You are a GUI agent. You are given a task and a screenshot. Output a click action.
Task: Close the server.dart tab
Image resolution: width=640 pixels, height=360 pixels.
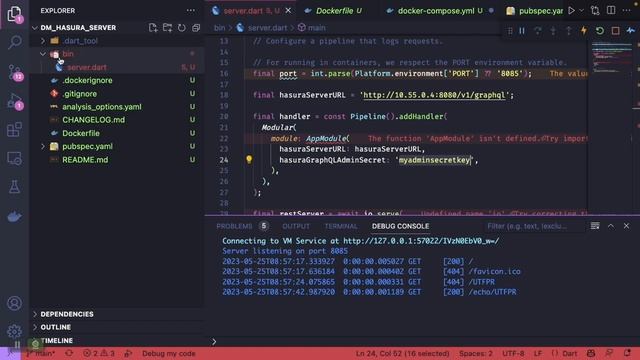[x=288, y=11]
